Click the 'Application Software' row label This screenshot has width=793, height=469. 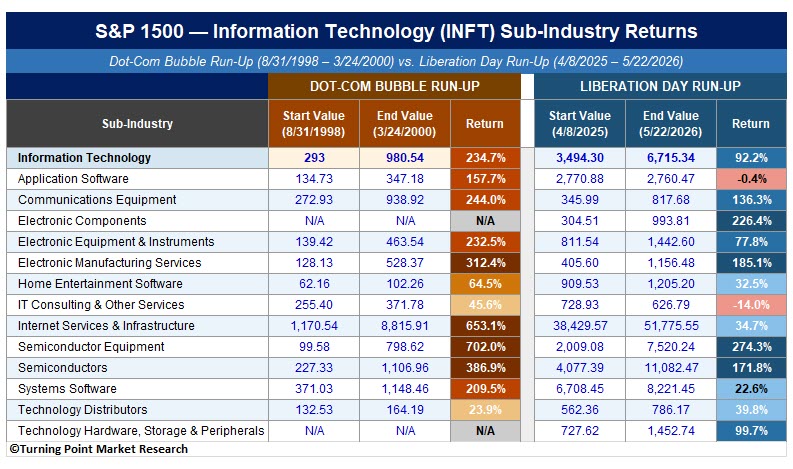73,179
